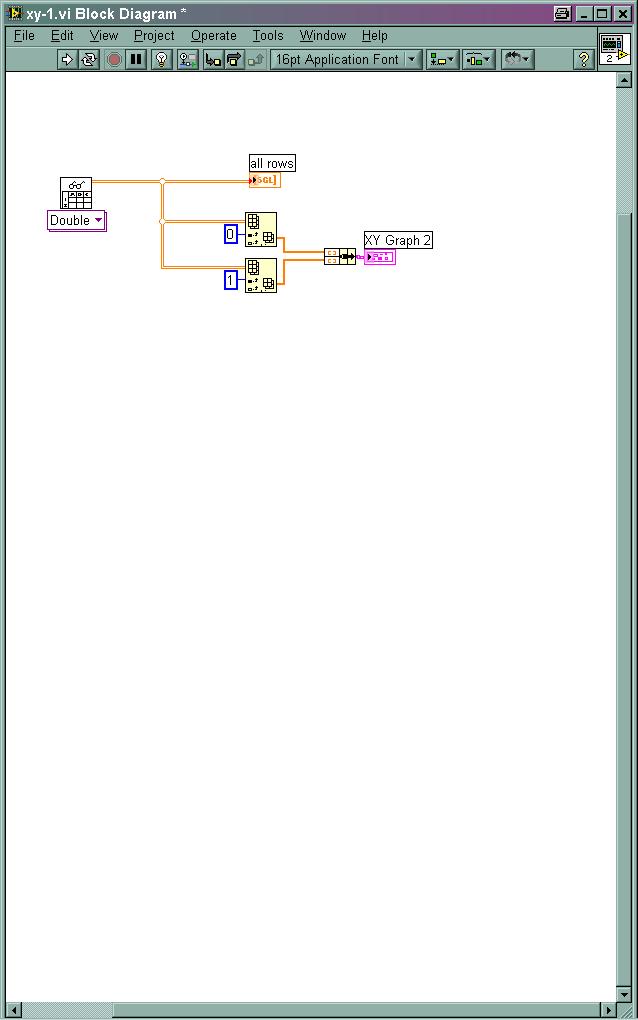
Task: Click the Step Into button
Action: coord(213,60)
